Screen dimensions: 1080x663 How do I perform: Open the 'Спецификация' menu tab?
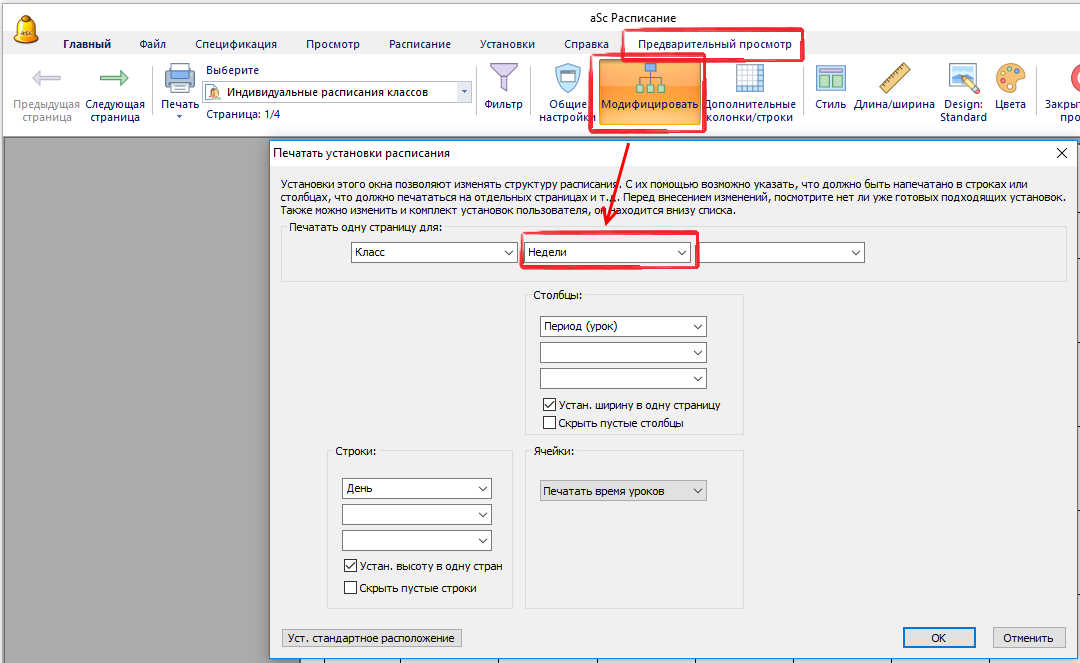(x=236, y=44)
